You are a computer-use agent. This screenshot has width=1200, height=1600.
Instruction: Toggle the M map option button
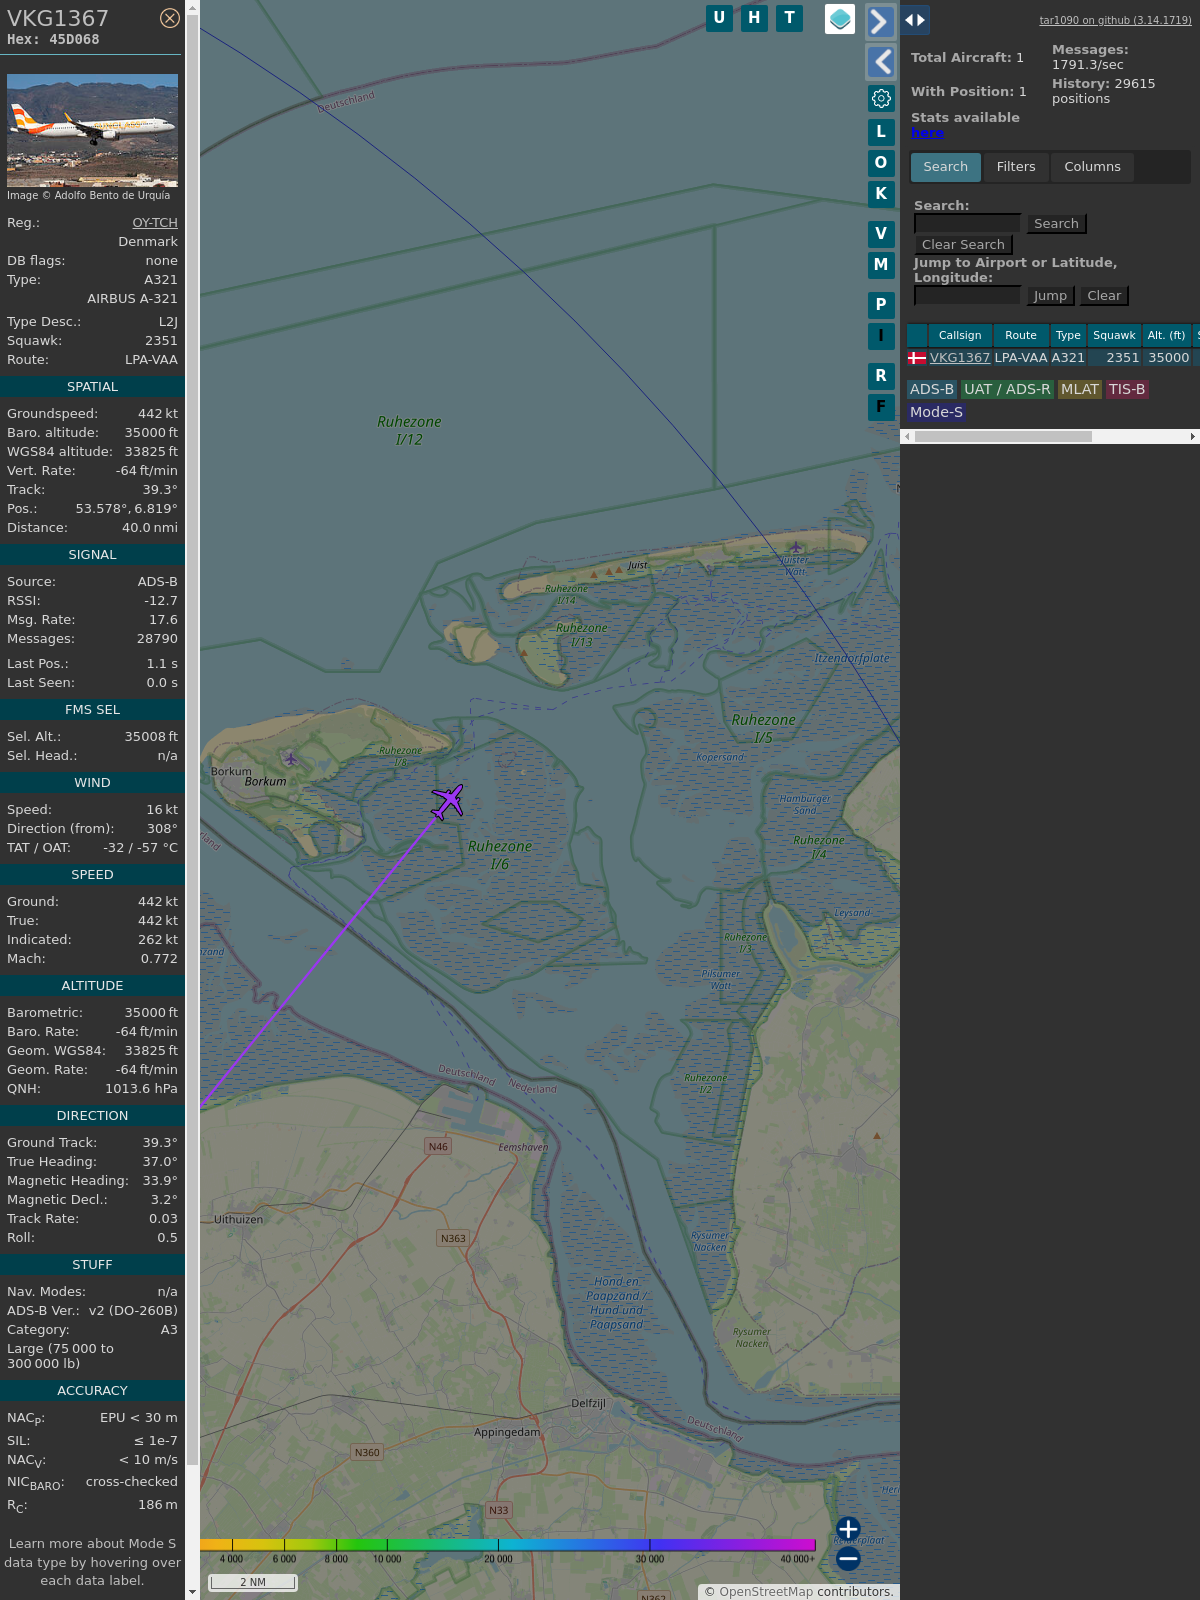click(x=881, y=265)
